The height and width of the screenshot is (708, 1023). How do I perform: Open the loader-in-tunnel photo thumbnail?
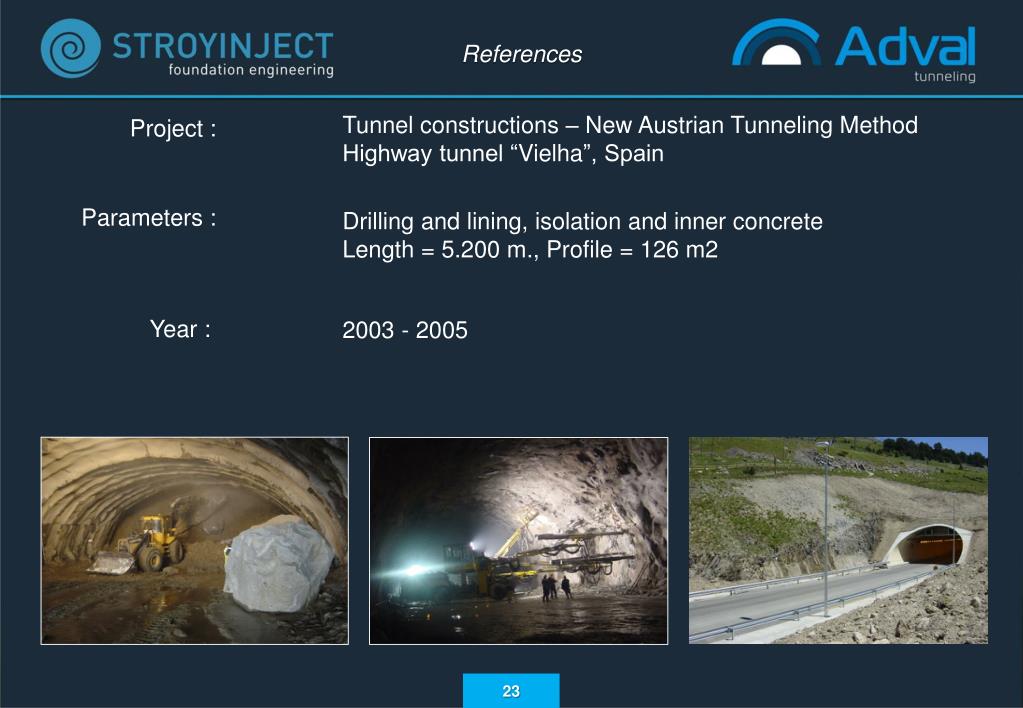[x=194, y=541]
